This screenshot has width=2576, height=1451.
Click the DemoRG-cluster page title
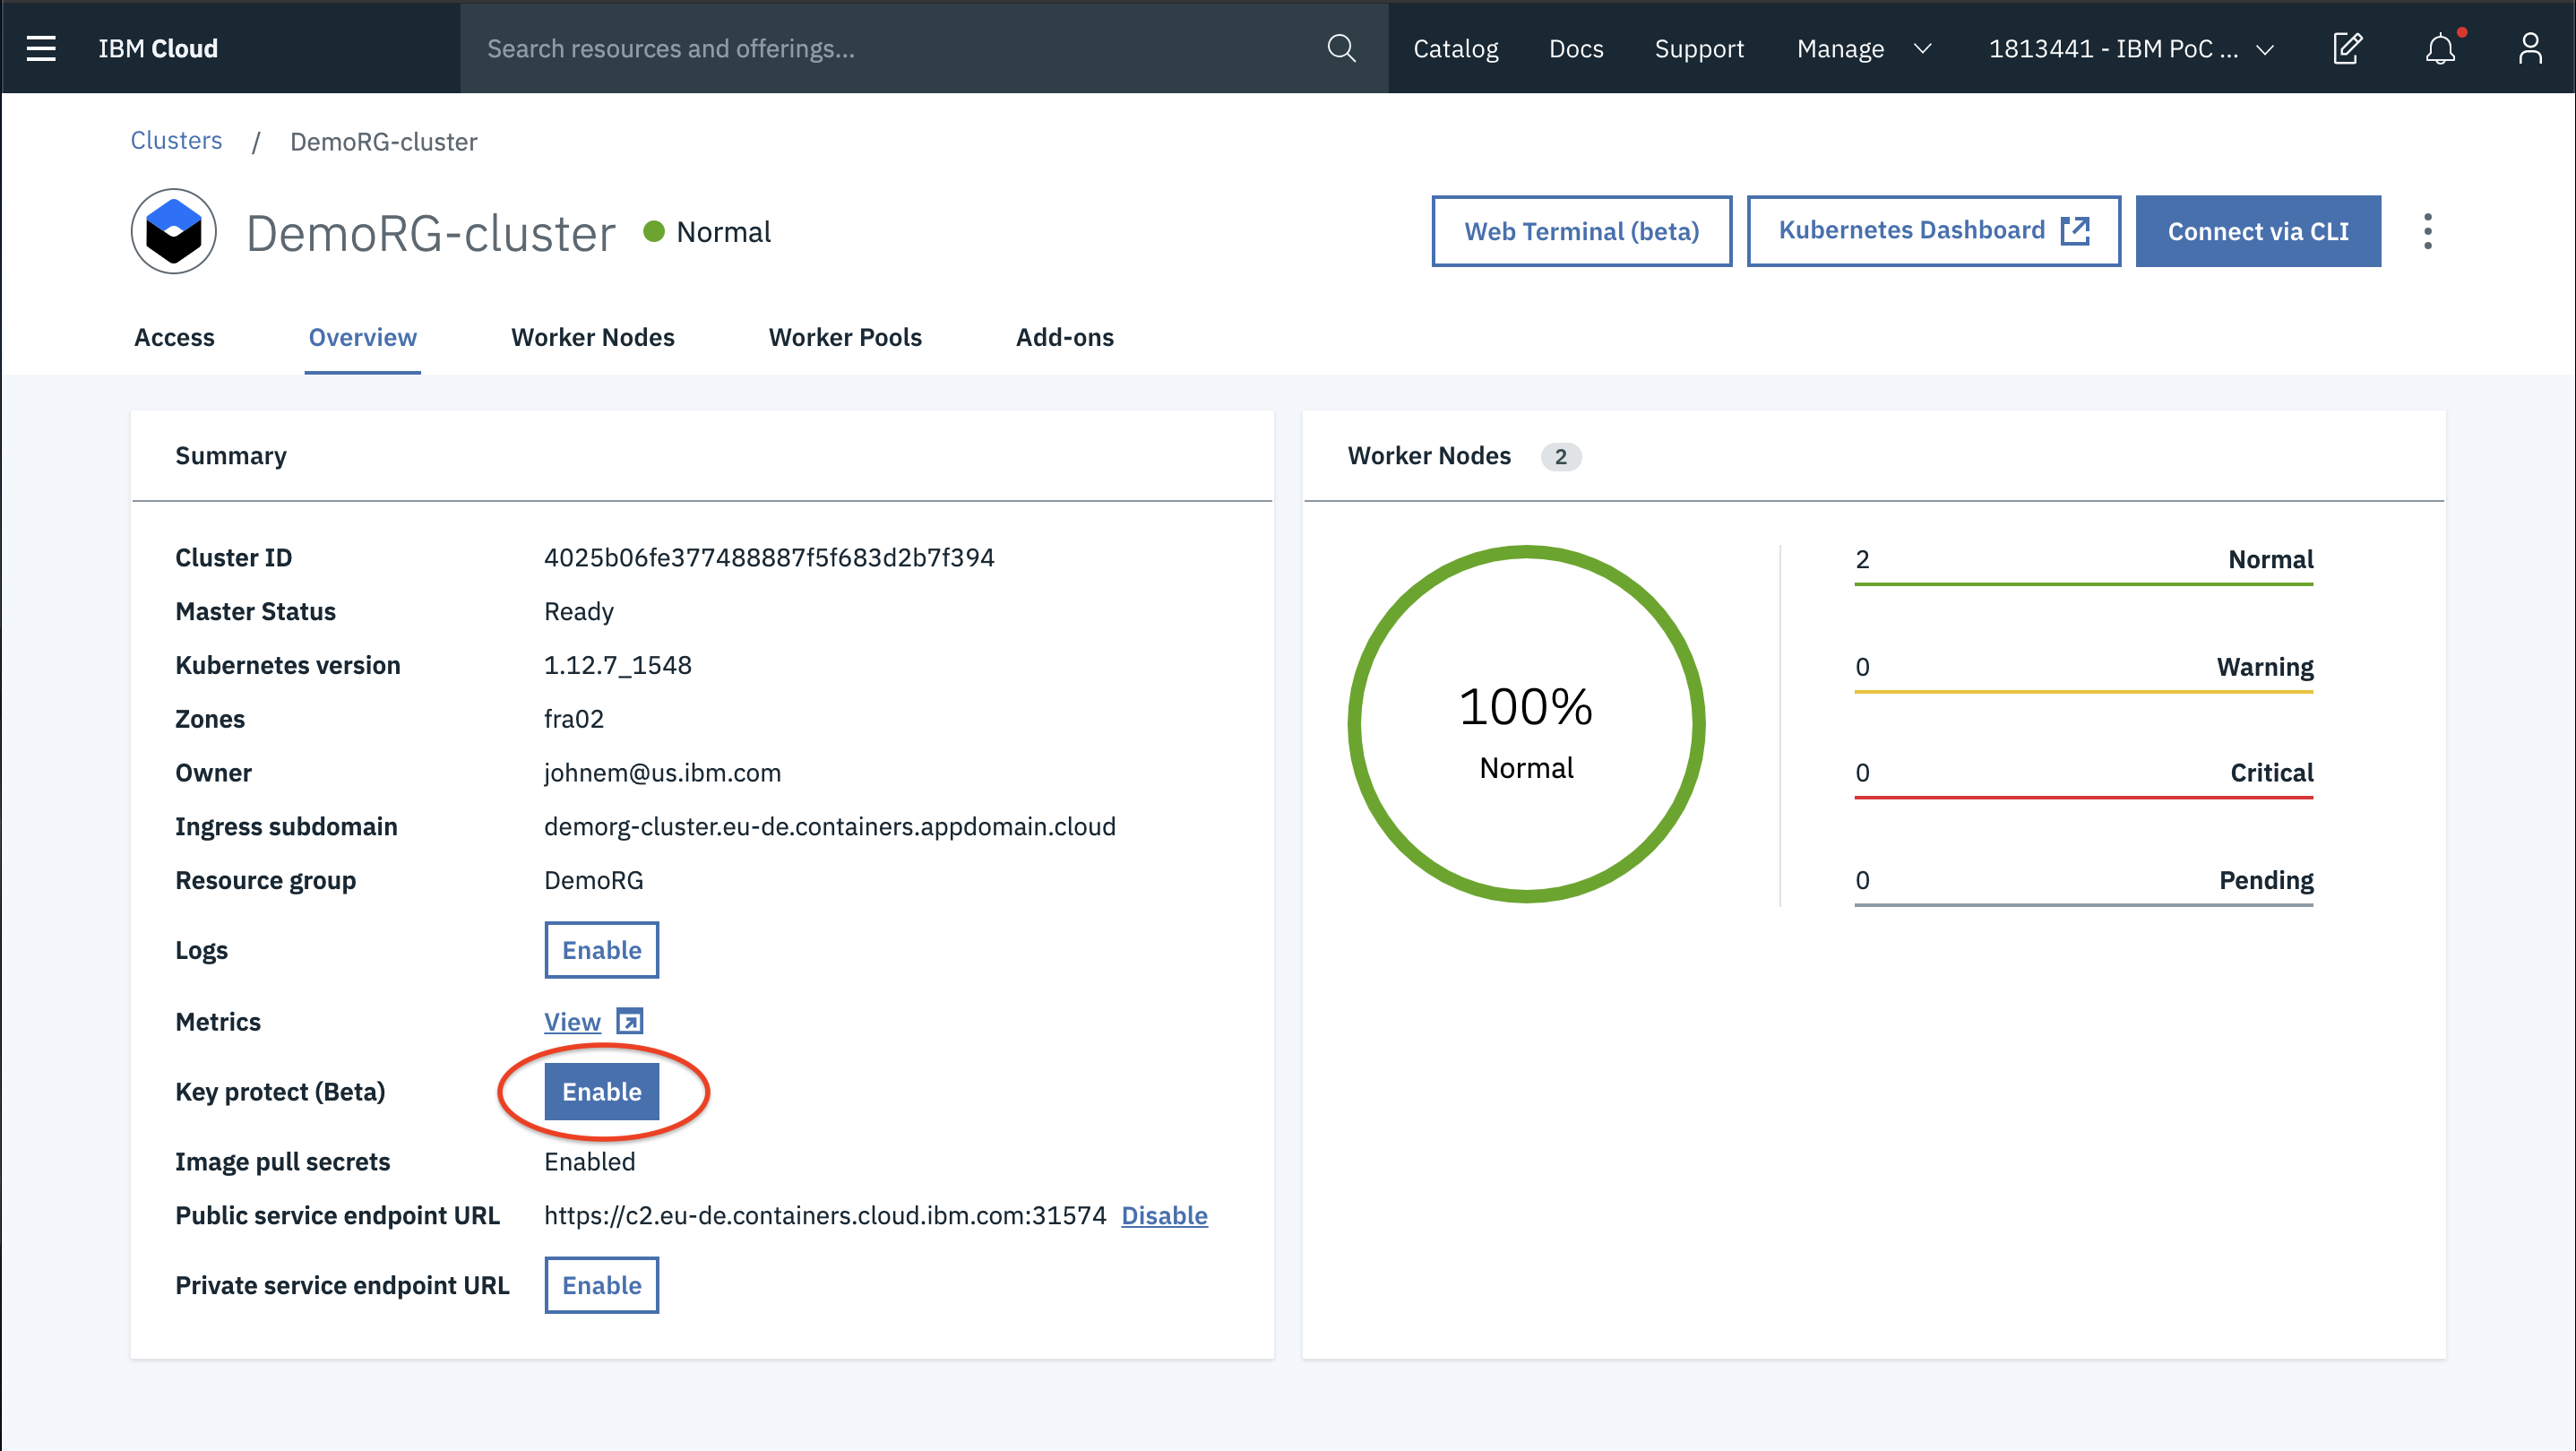coord(430,233)
